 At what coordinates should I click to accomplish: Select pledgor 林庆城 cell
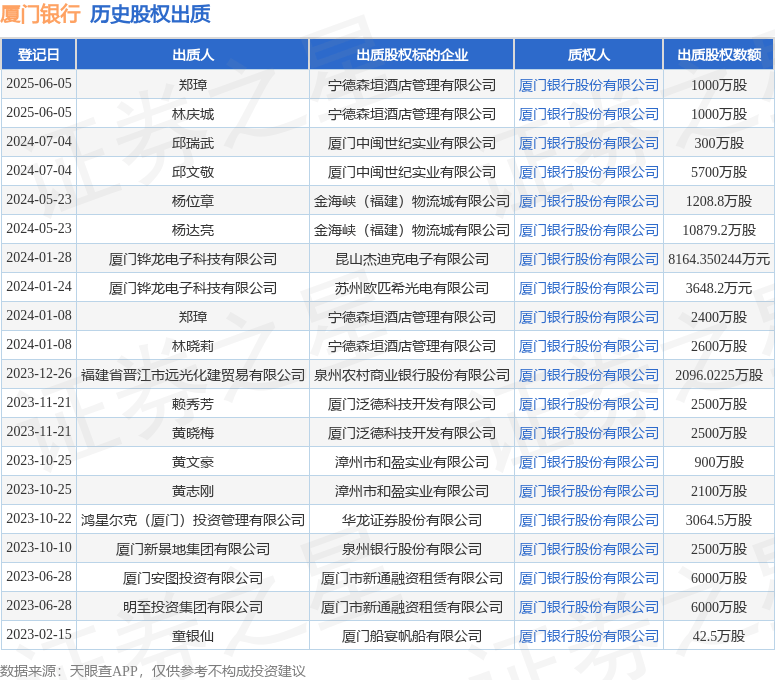pyautogui.click(x=193, y=114)
